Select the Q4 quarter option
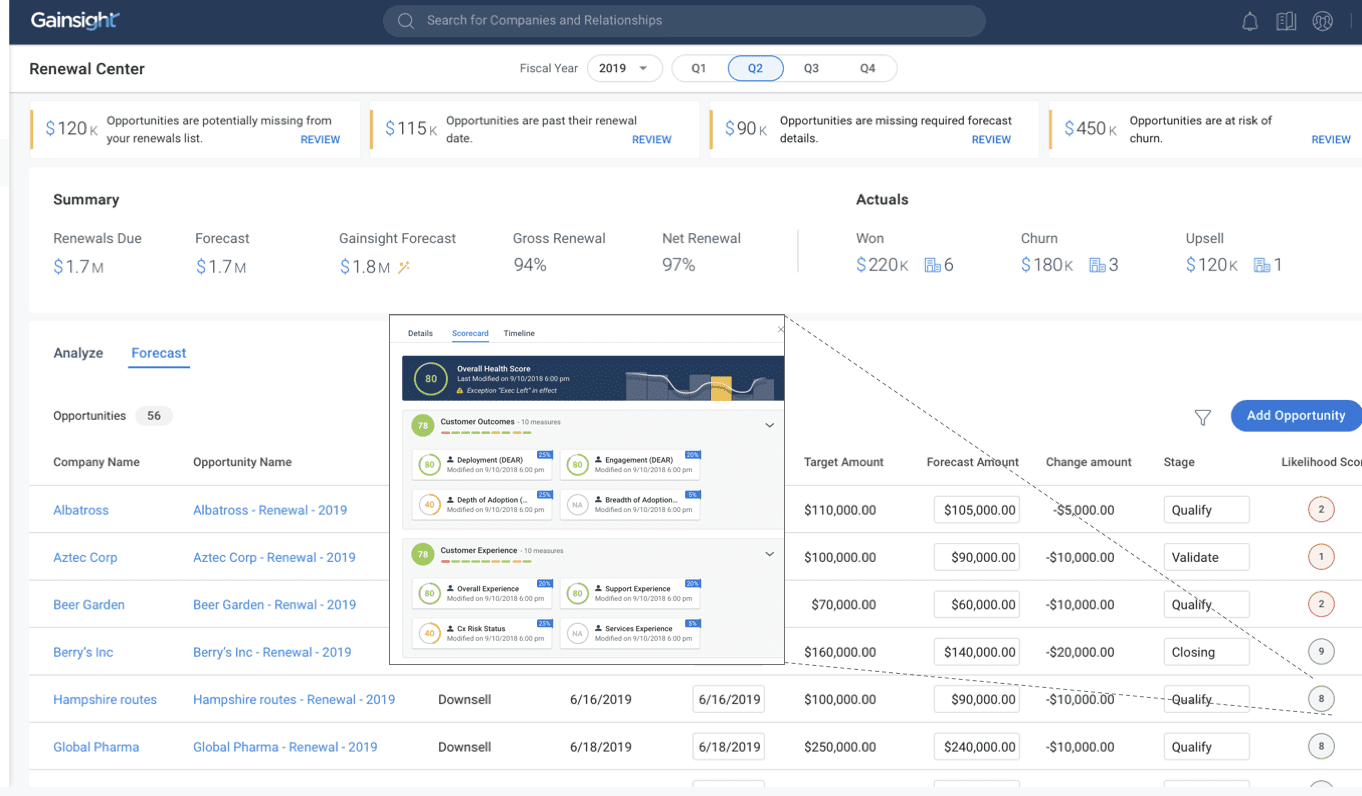This screenshot has height=796, width=1362. [x=867, y=68]
